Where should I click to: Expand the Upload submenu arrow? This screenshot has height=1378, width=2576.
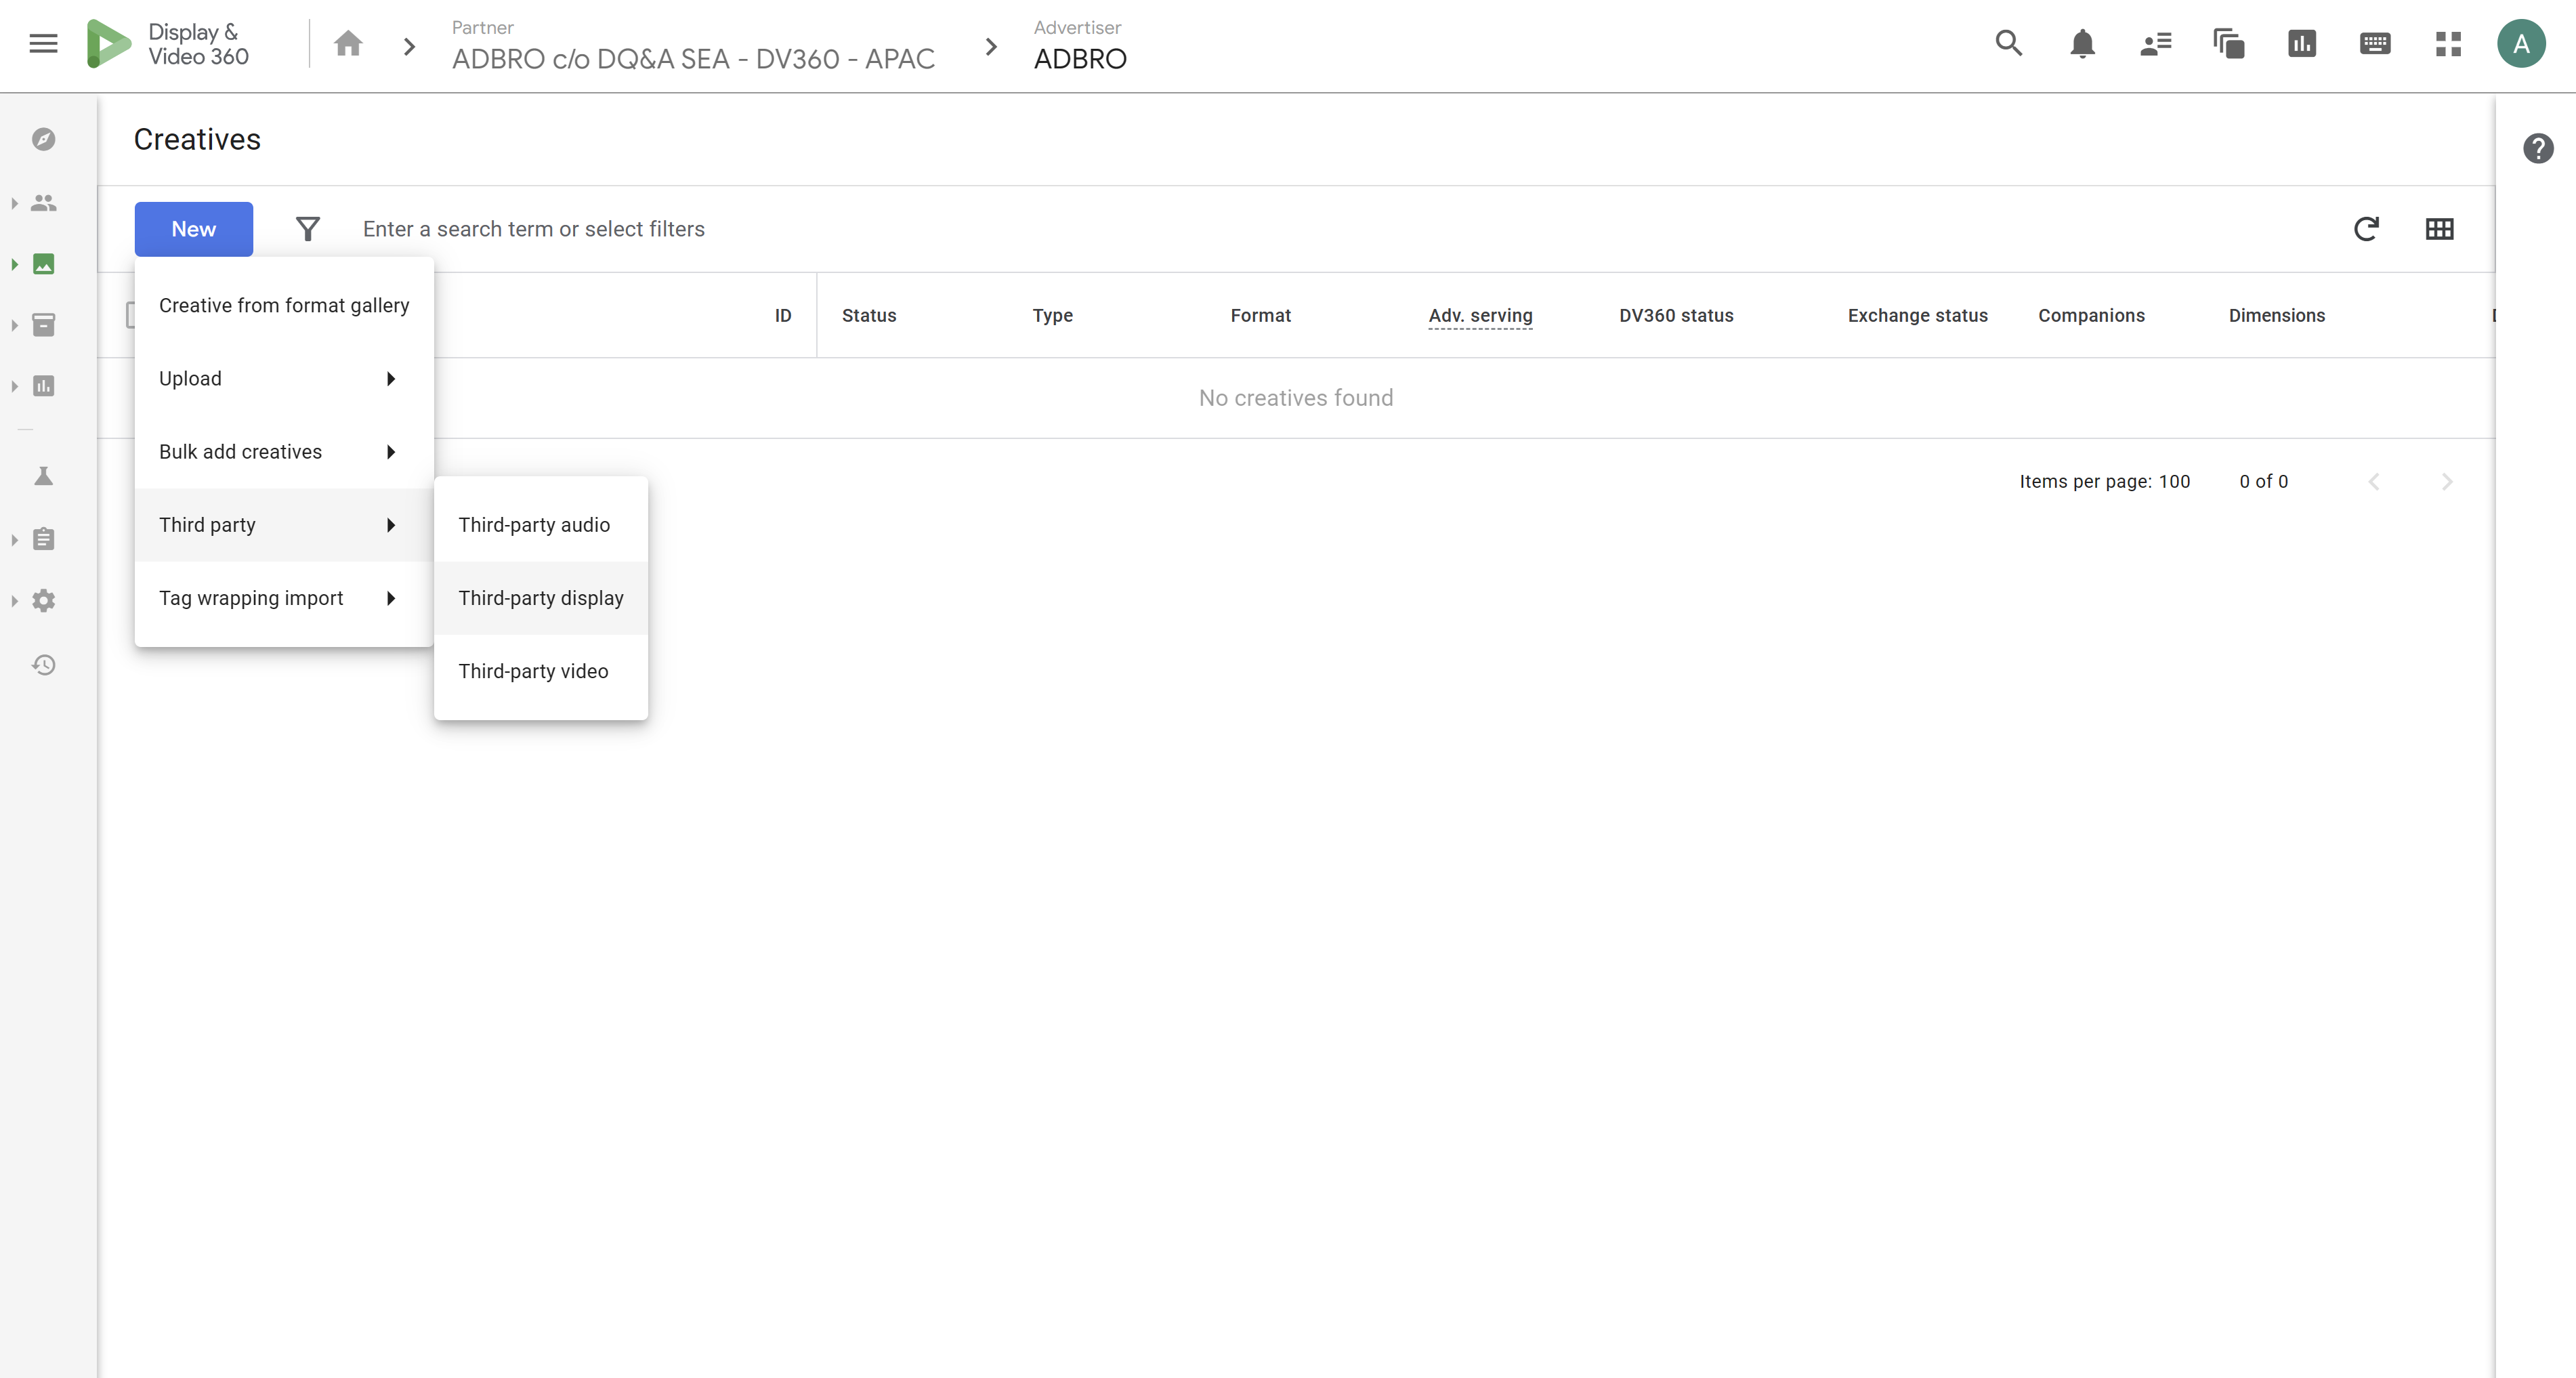[x=391, y=379]
